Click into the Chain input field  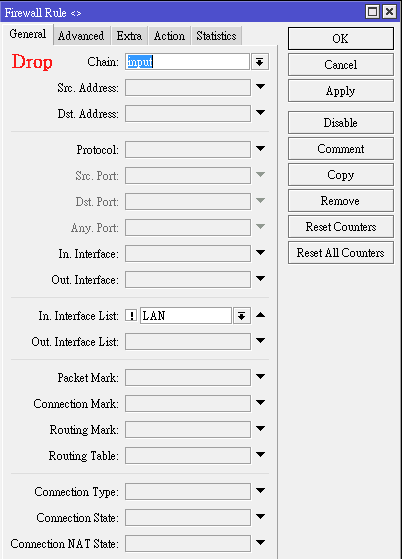[x=187, y=62]
